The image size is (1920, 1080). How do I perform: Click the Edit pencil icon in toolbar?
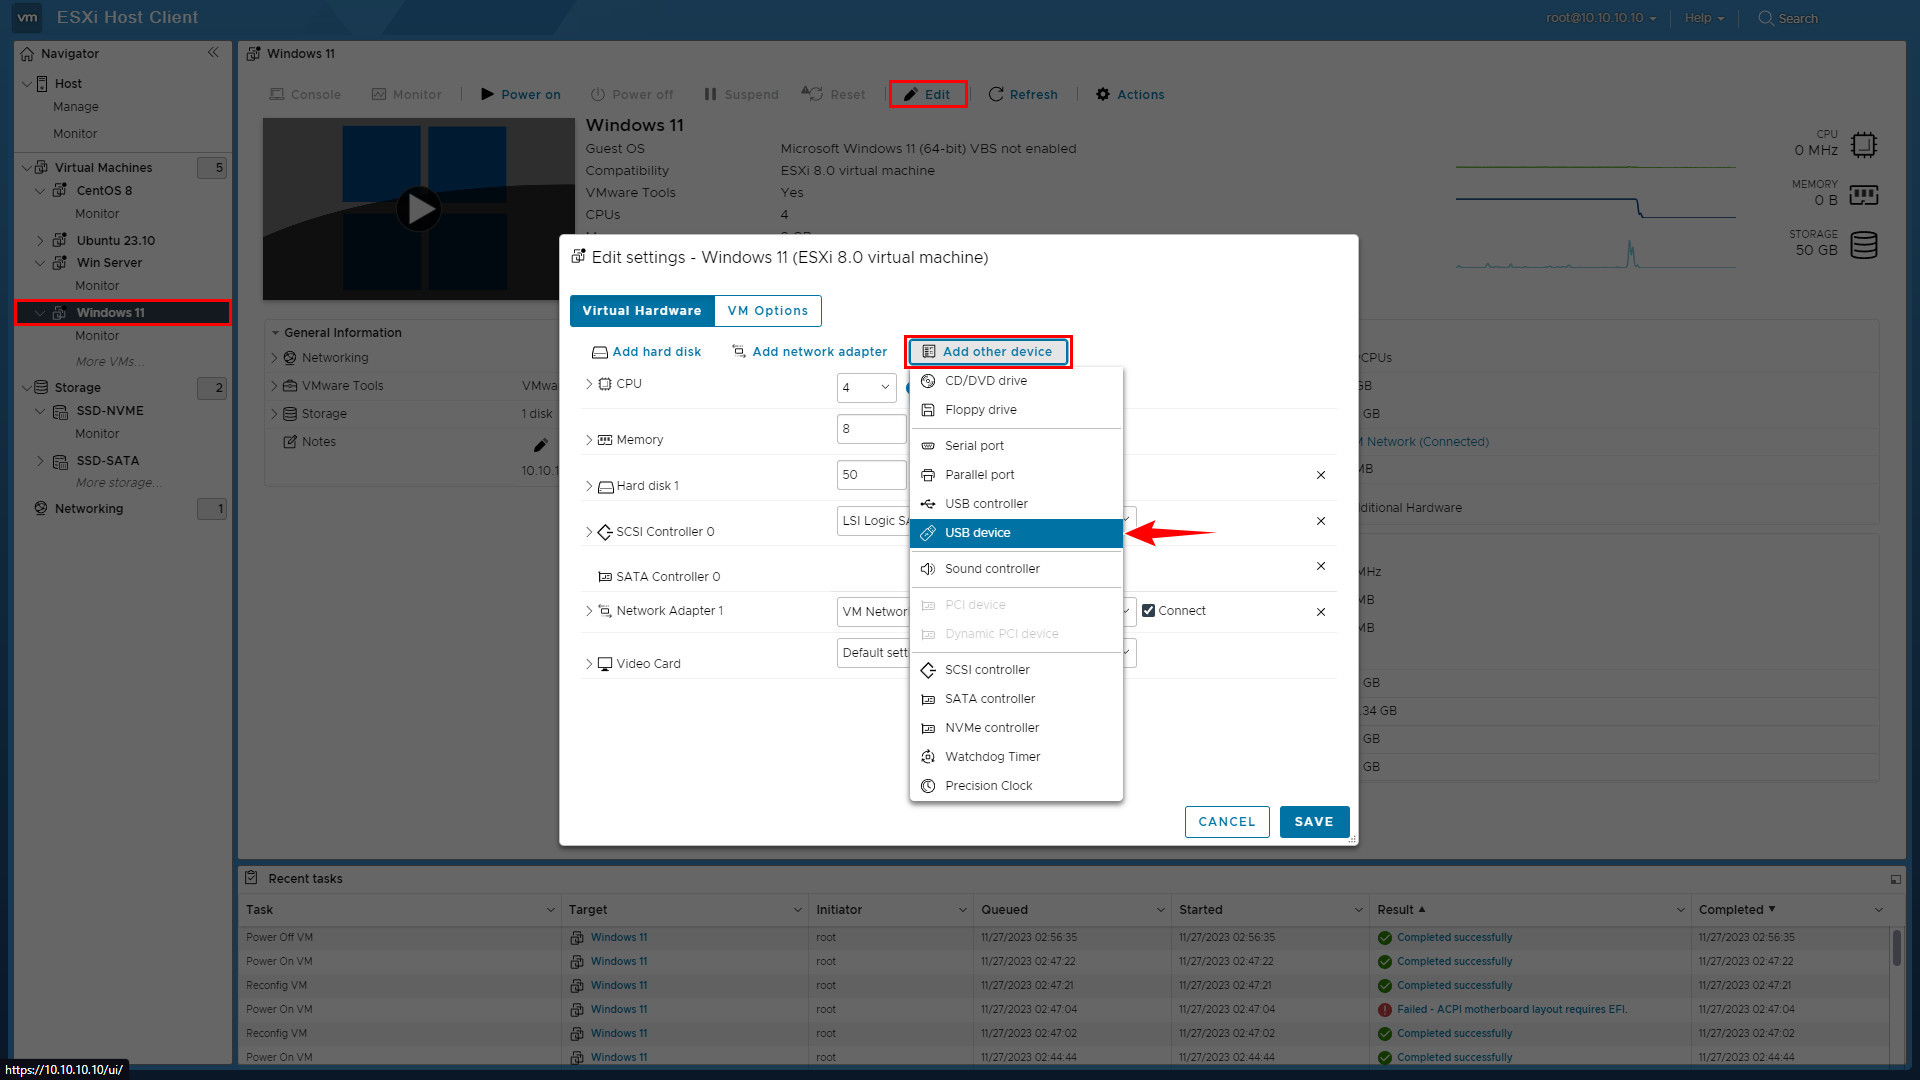911,94
